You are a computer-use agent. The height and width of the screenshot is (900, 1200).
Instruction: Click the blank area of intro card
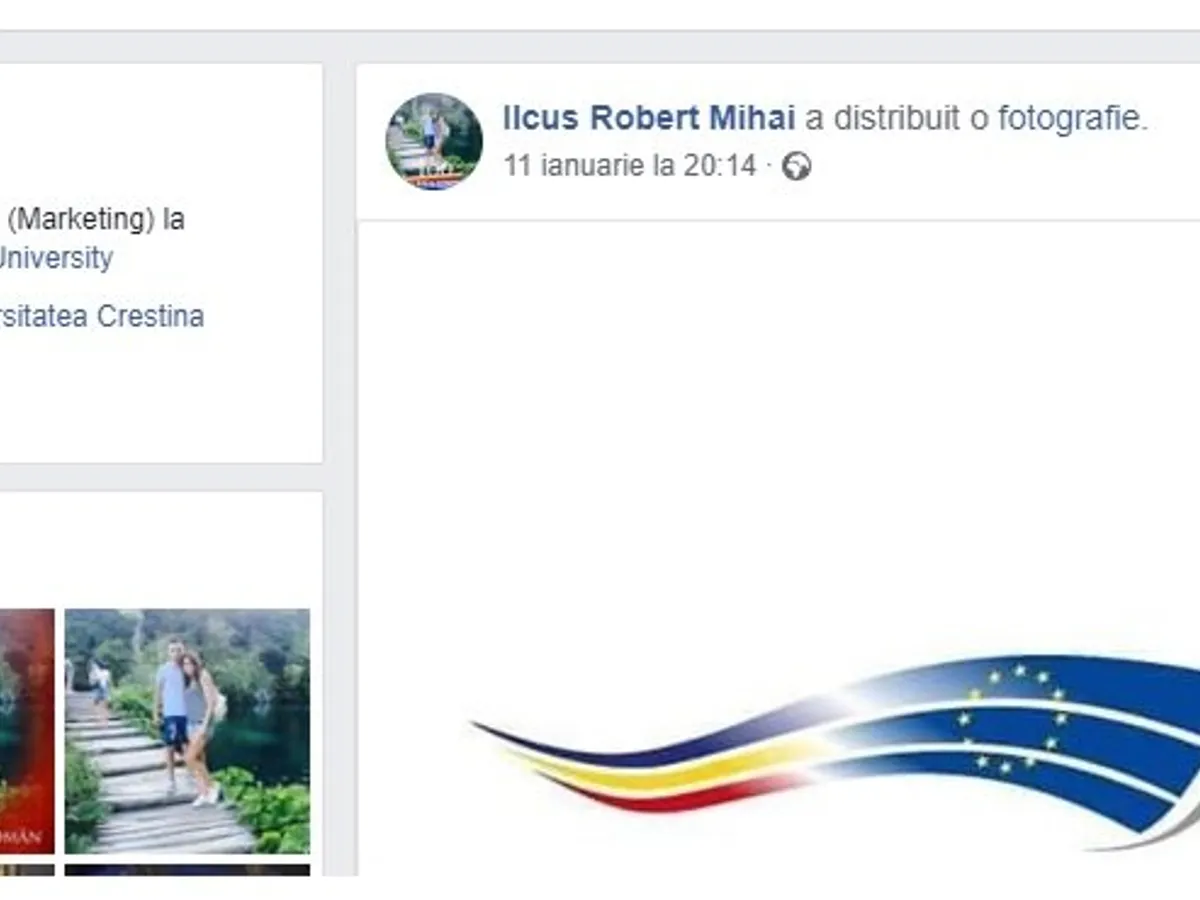pos(160,400)
